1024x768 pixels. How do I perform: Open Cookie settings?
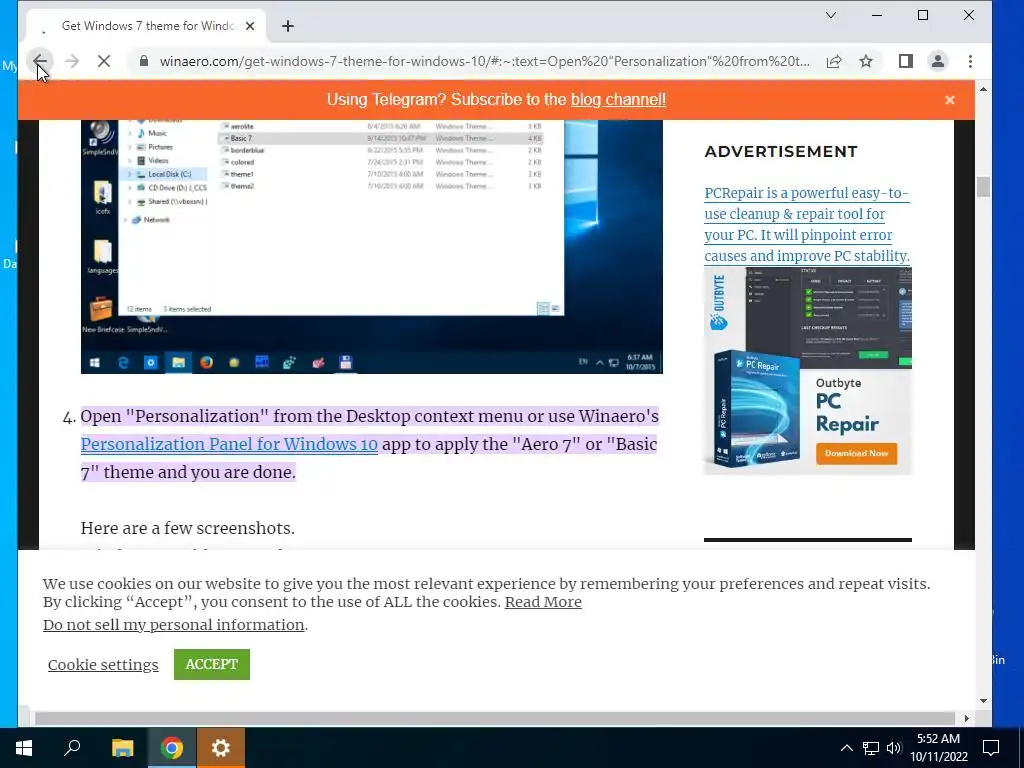point(103,665)
